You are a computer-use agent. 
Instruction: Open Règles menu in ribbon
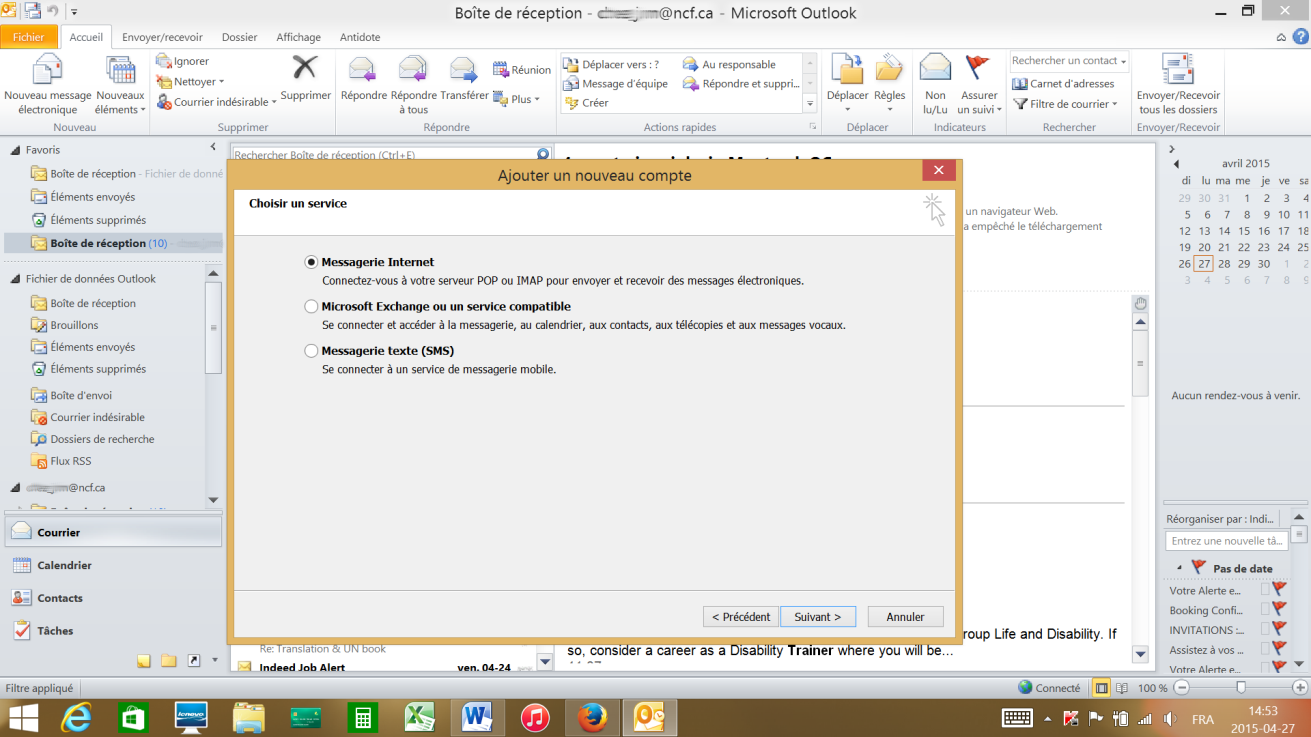tap(889, 85)
